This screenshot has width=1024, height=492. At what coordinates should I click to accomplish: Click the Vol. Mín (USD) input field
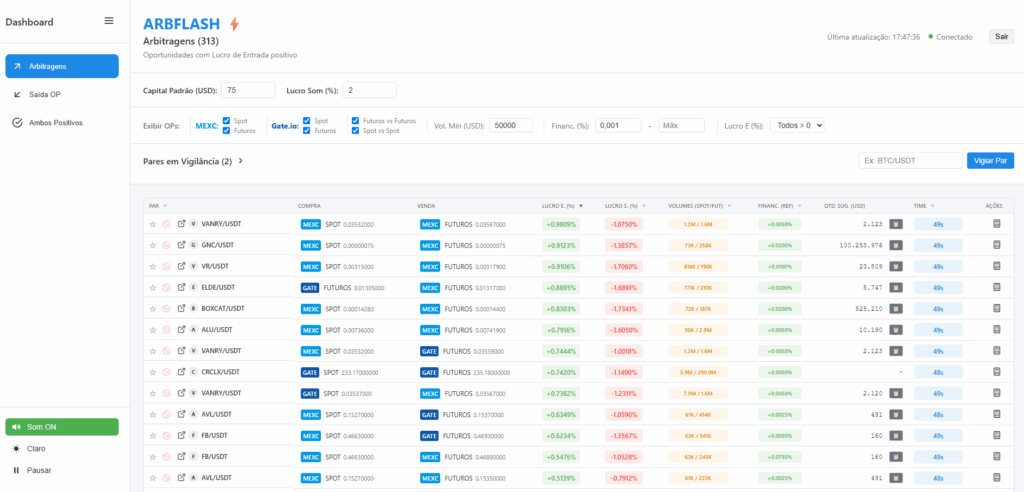click(517, 125)
